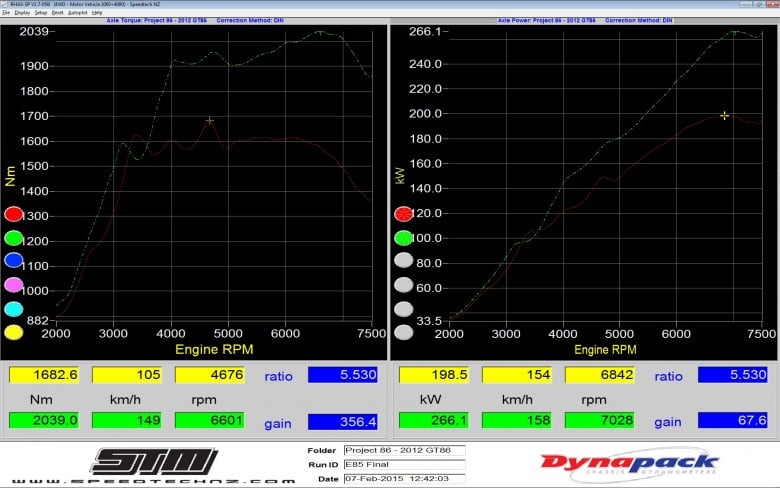
Task: Select the red run circle on torque graph
Action: (x=13, y=214)
